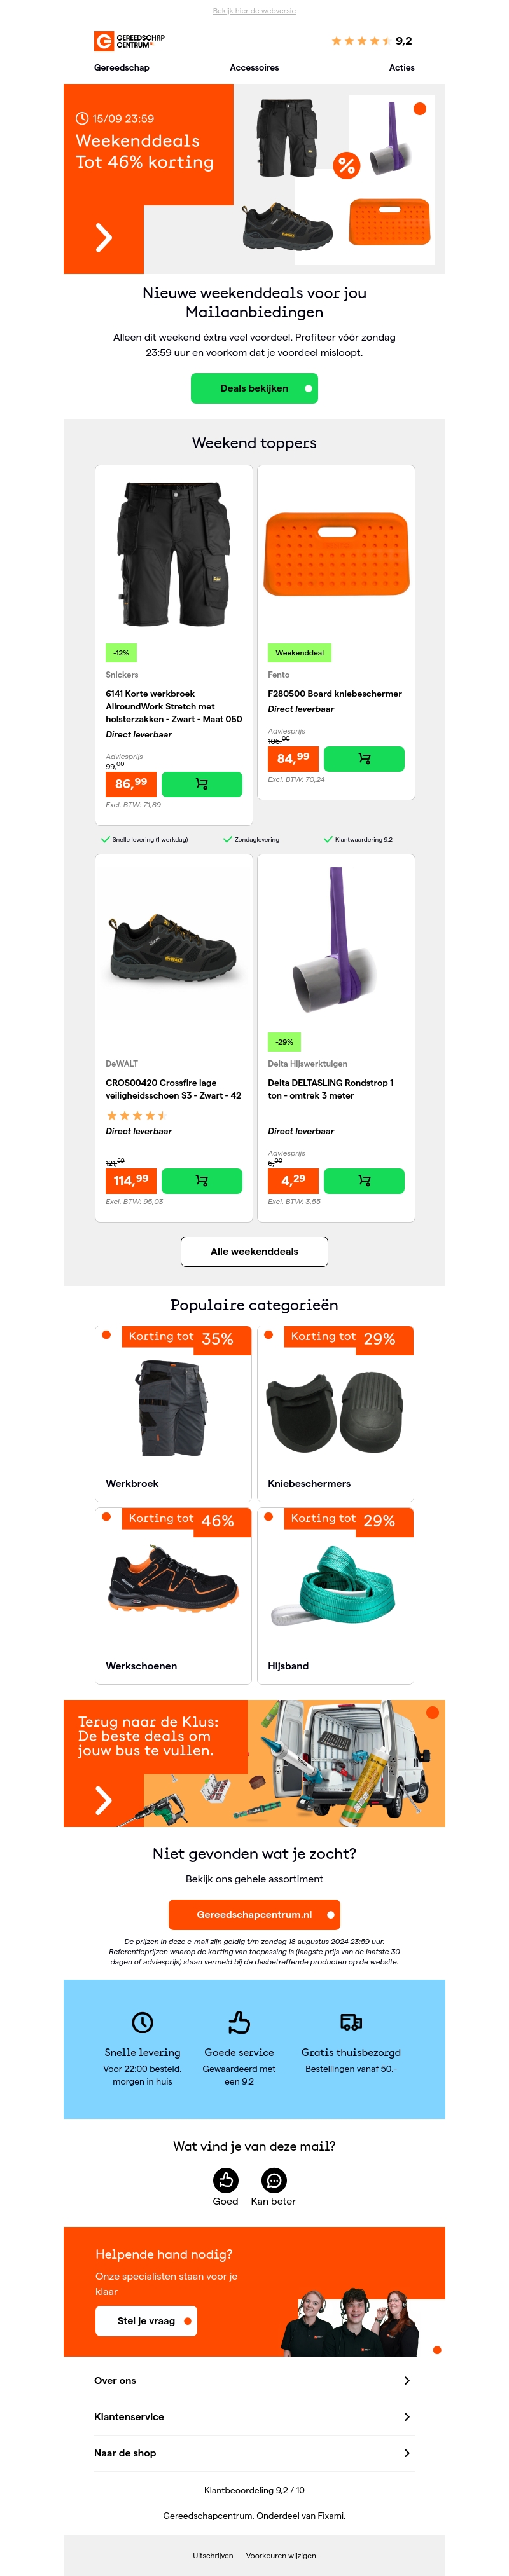Image resolution: width=509 pixels, height=2576 pixels.
Task: Add DeWALT veiligheidsschoen to cart
Action: coord(201,1181)
